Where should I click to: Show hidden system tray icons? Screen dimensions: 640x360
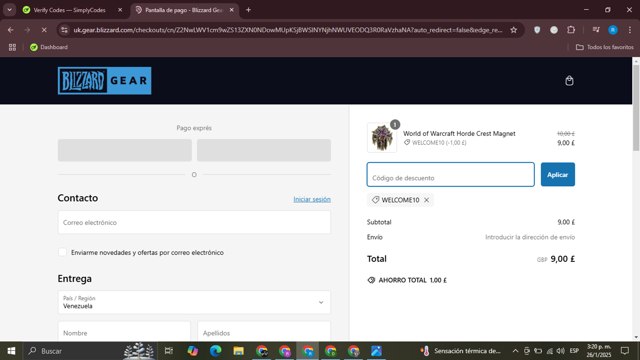click(x=516, y=351)
